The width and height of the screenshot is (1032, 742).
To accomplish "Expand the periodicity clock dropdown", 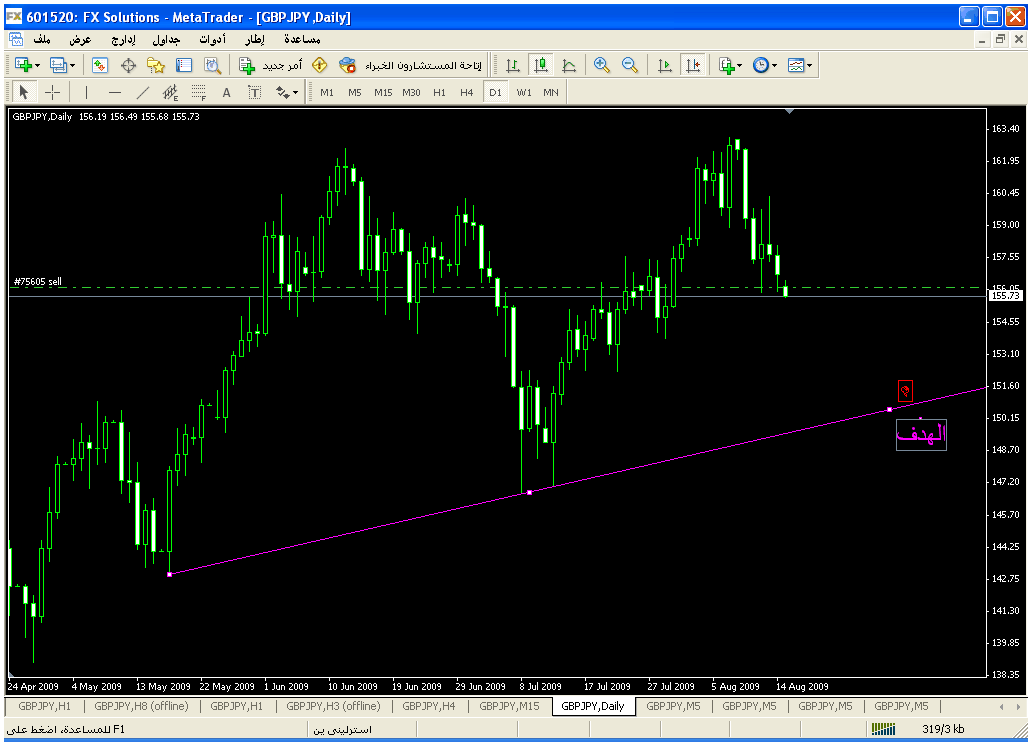I will pos(775,65).
